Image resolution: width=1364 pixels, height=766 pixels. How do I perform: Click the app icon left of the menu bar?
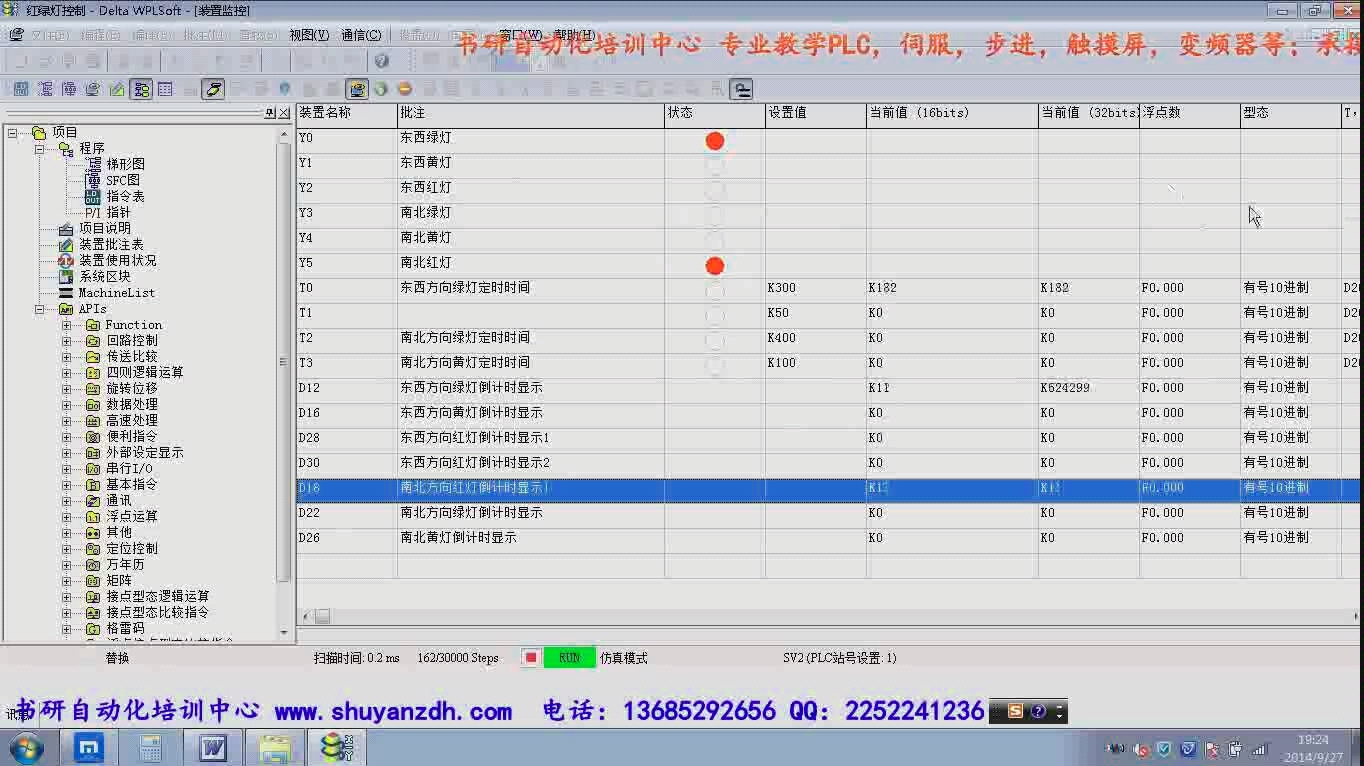[16, 35]
